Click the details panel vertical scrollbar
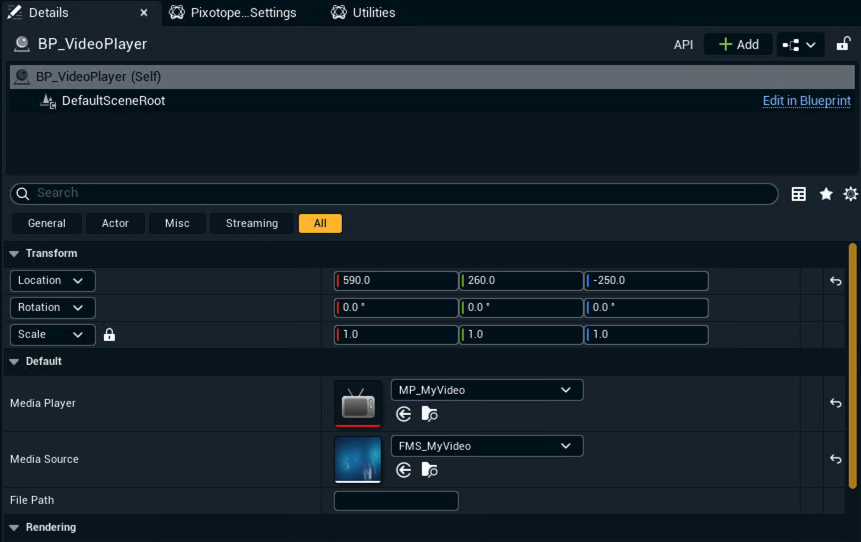The height and width of the screenshot is (542, 861). coord(852,365)
